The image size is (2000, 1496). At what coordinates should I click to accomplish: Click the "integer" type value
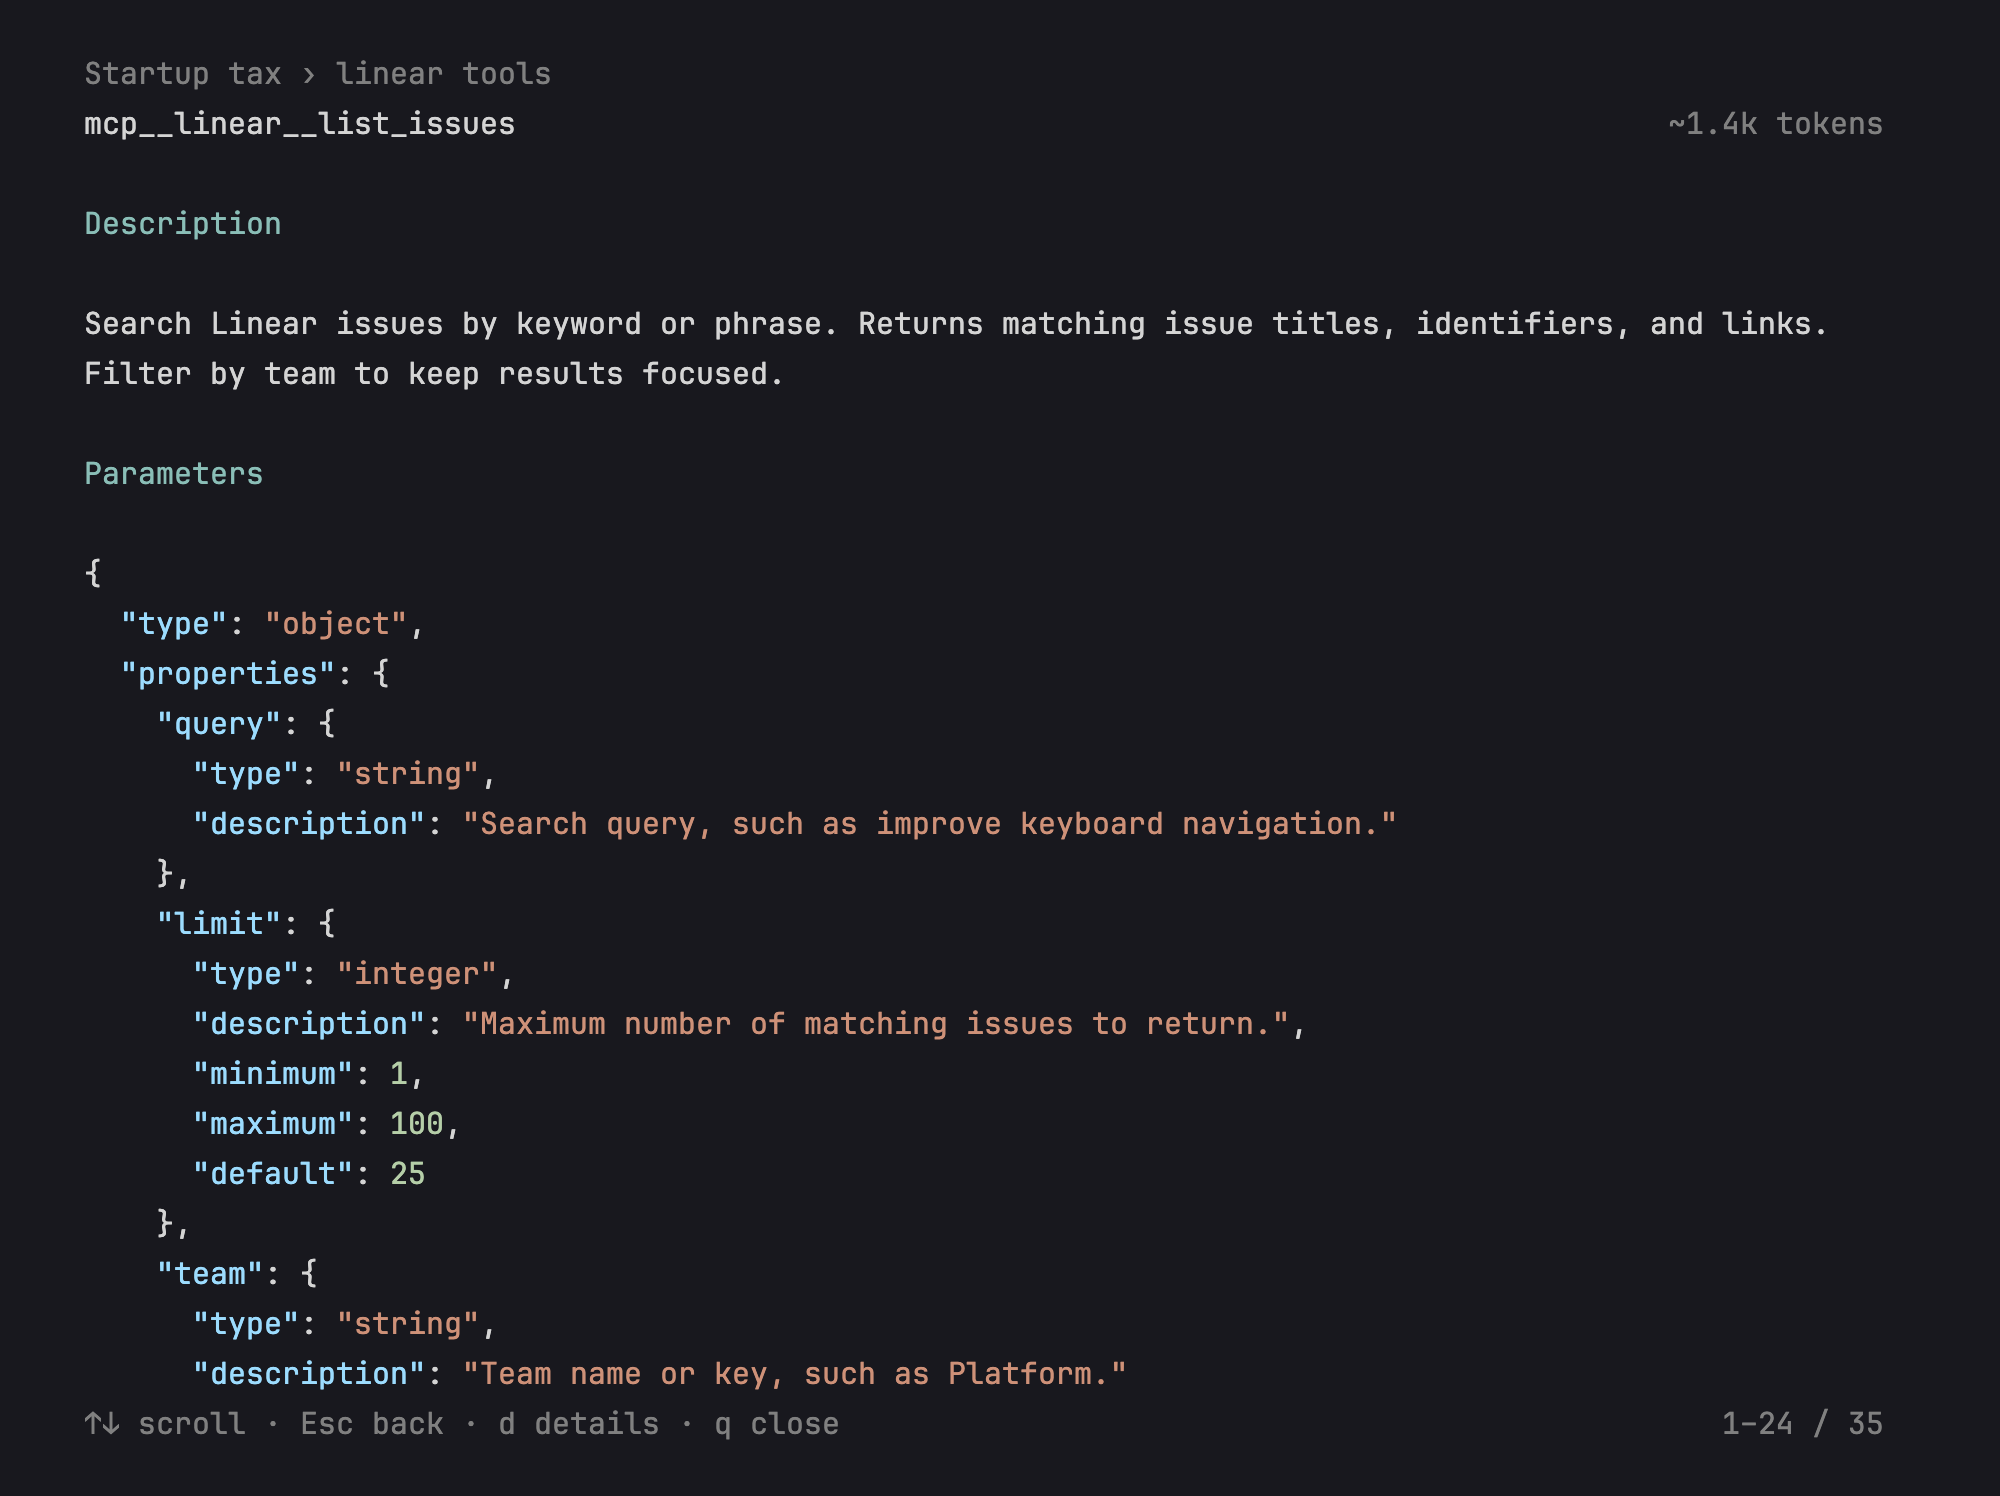pyautogui.click(x=417, y=974)
